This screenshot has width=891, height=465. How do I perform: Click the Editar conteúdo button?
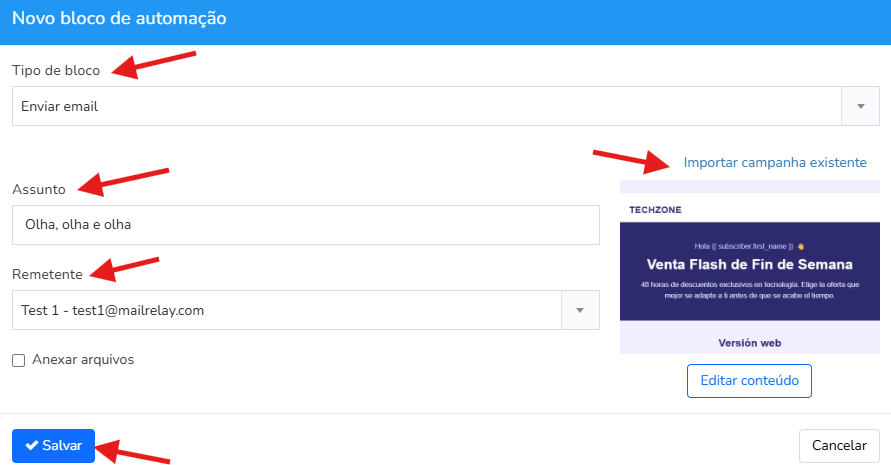pos(749,381)
